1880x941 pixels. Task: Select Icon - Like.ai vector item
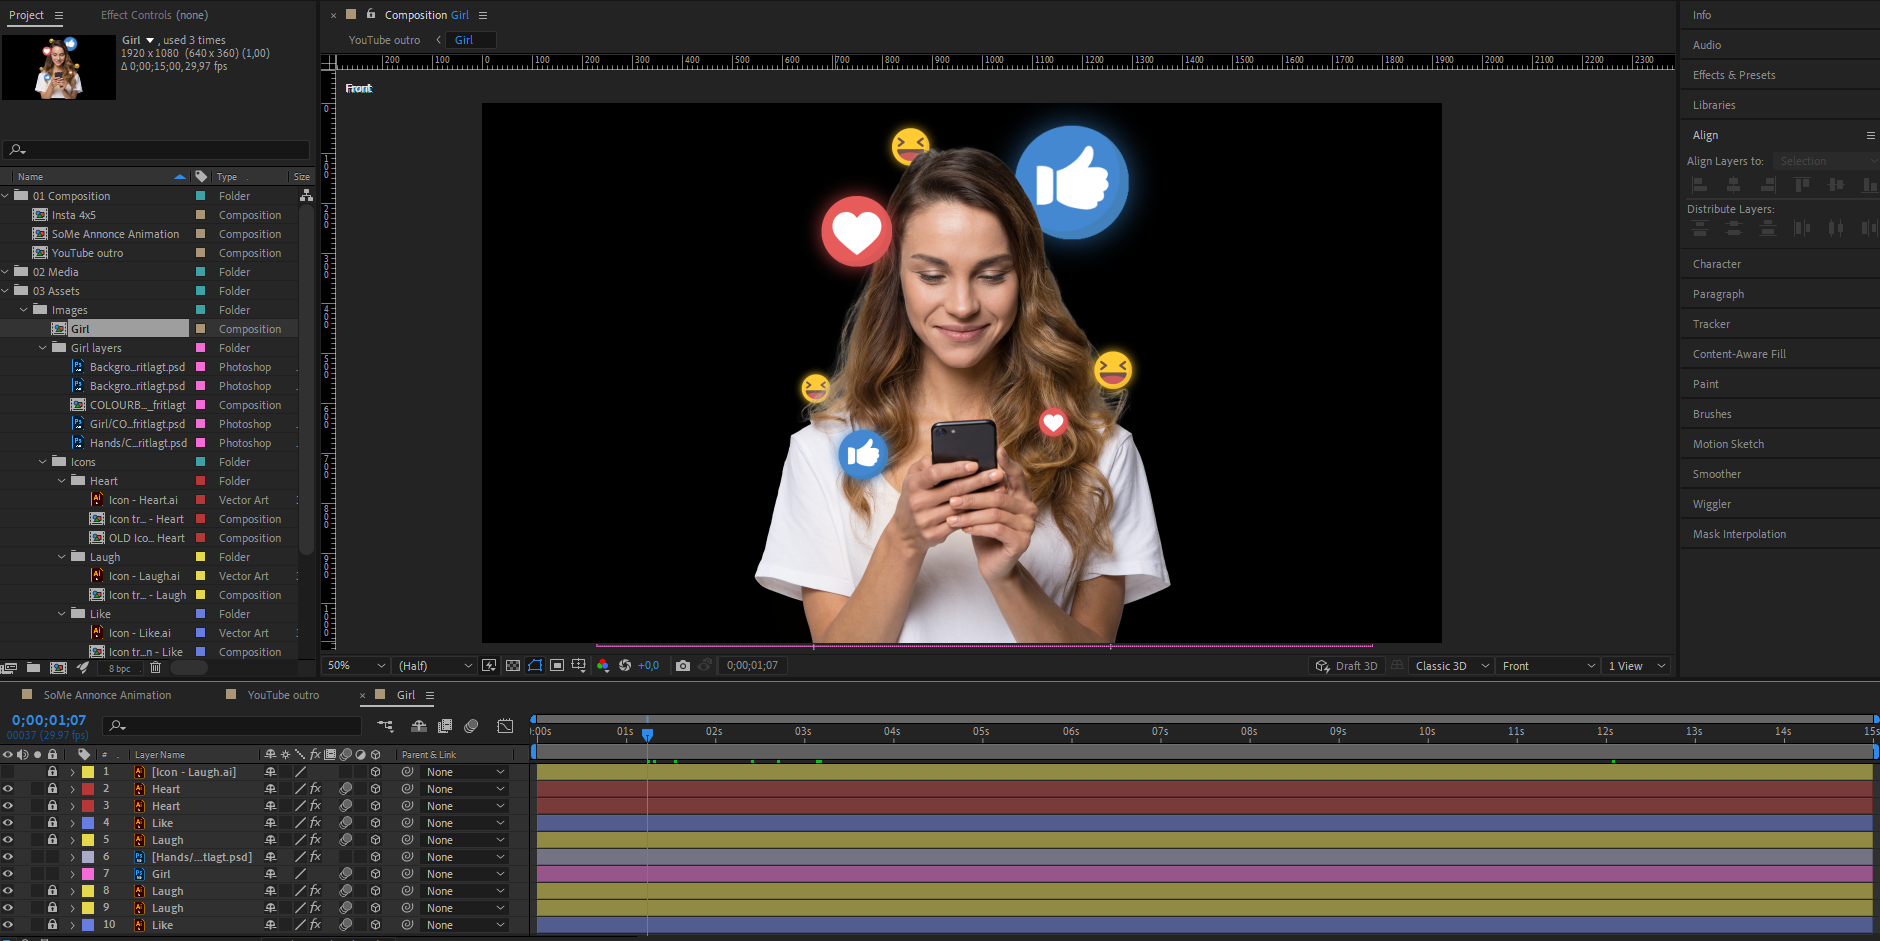[x=139, y=633]
